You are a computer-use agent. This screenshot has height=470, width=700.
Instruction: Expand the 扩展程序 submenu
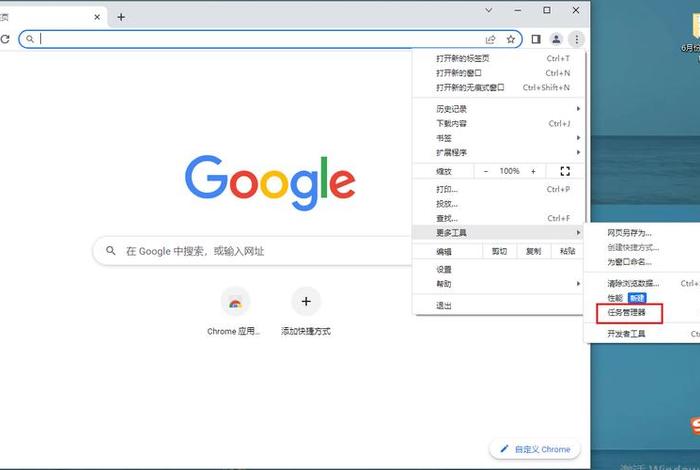[498, 152]
